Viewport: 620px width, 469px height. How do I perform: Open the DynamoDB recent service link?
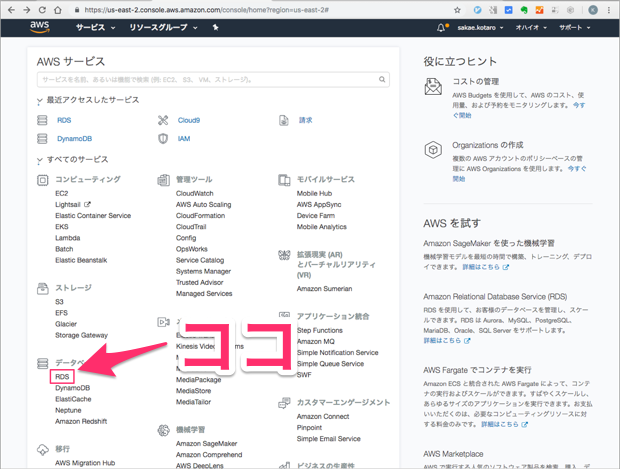point(74,139)
